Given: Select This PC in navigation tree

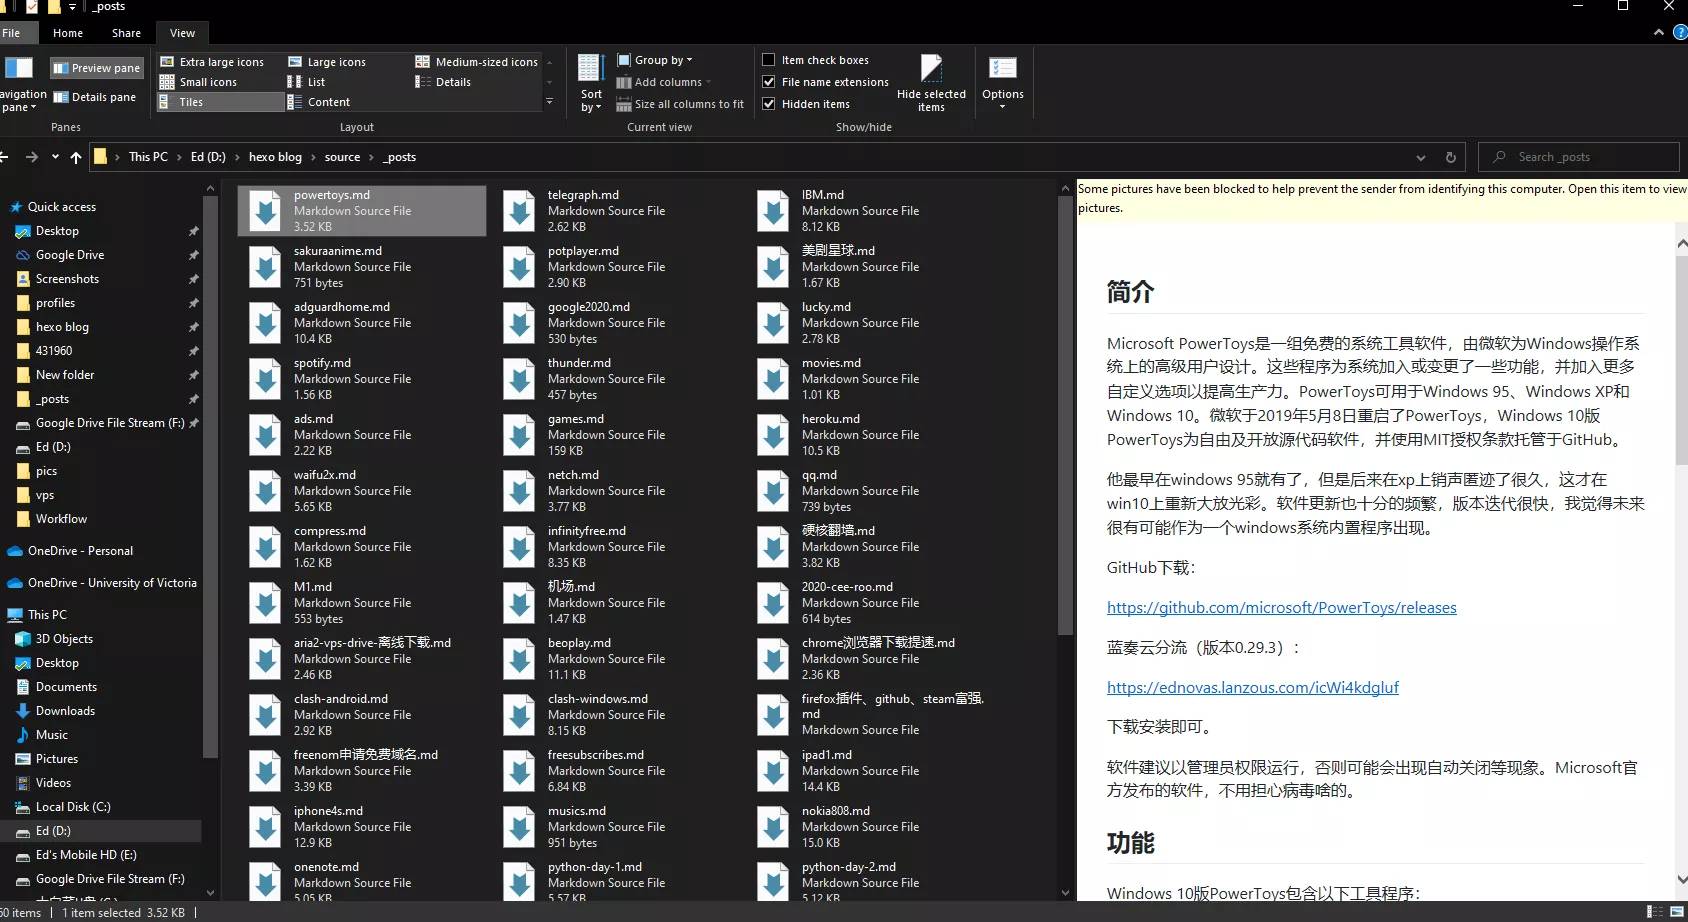Looking at the screenshot, I should click(47, 615).
